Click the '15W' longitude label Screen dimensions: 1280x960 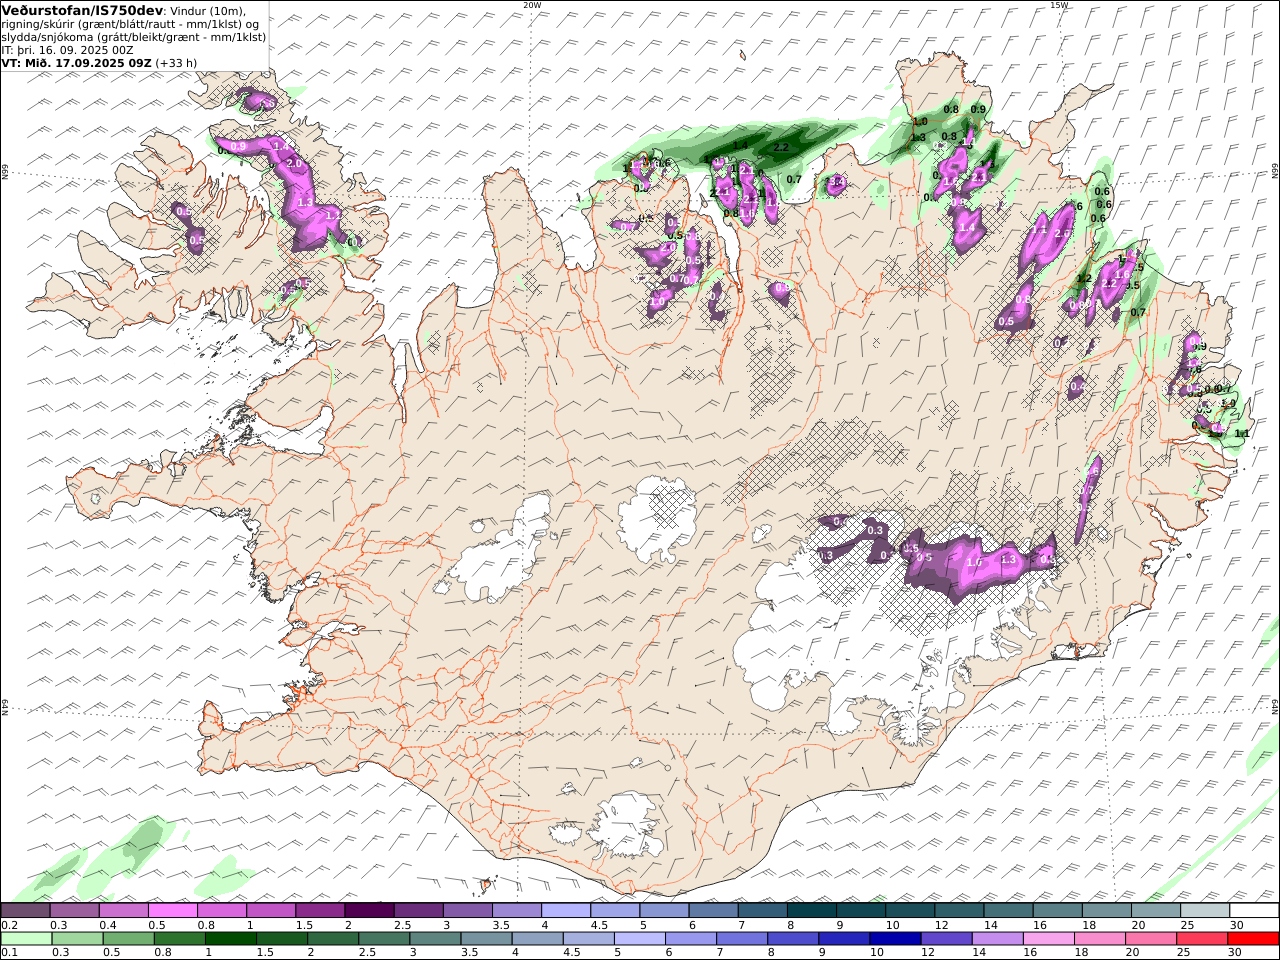[1059, 5]
